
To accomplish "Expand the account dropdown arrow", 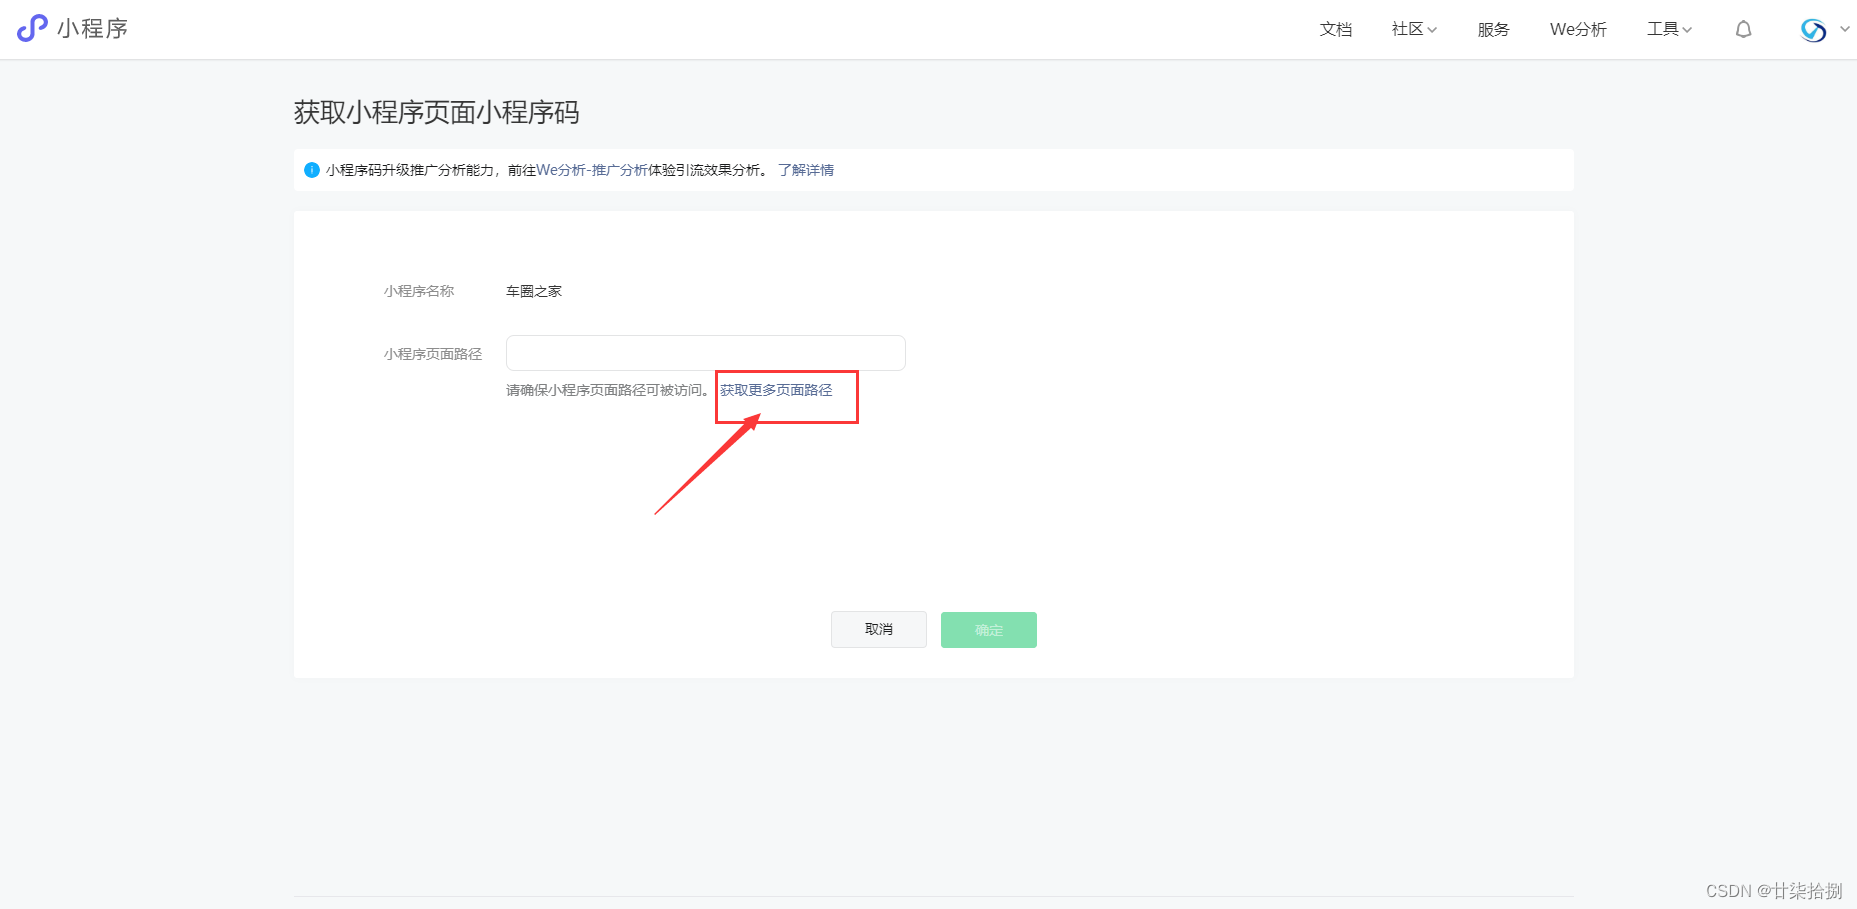I will [x=1844, y=29].
